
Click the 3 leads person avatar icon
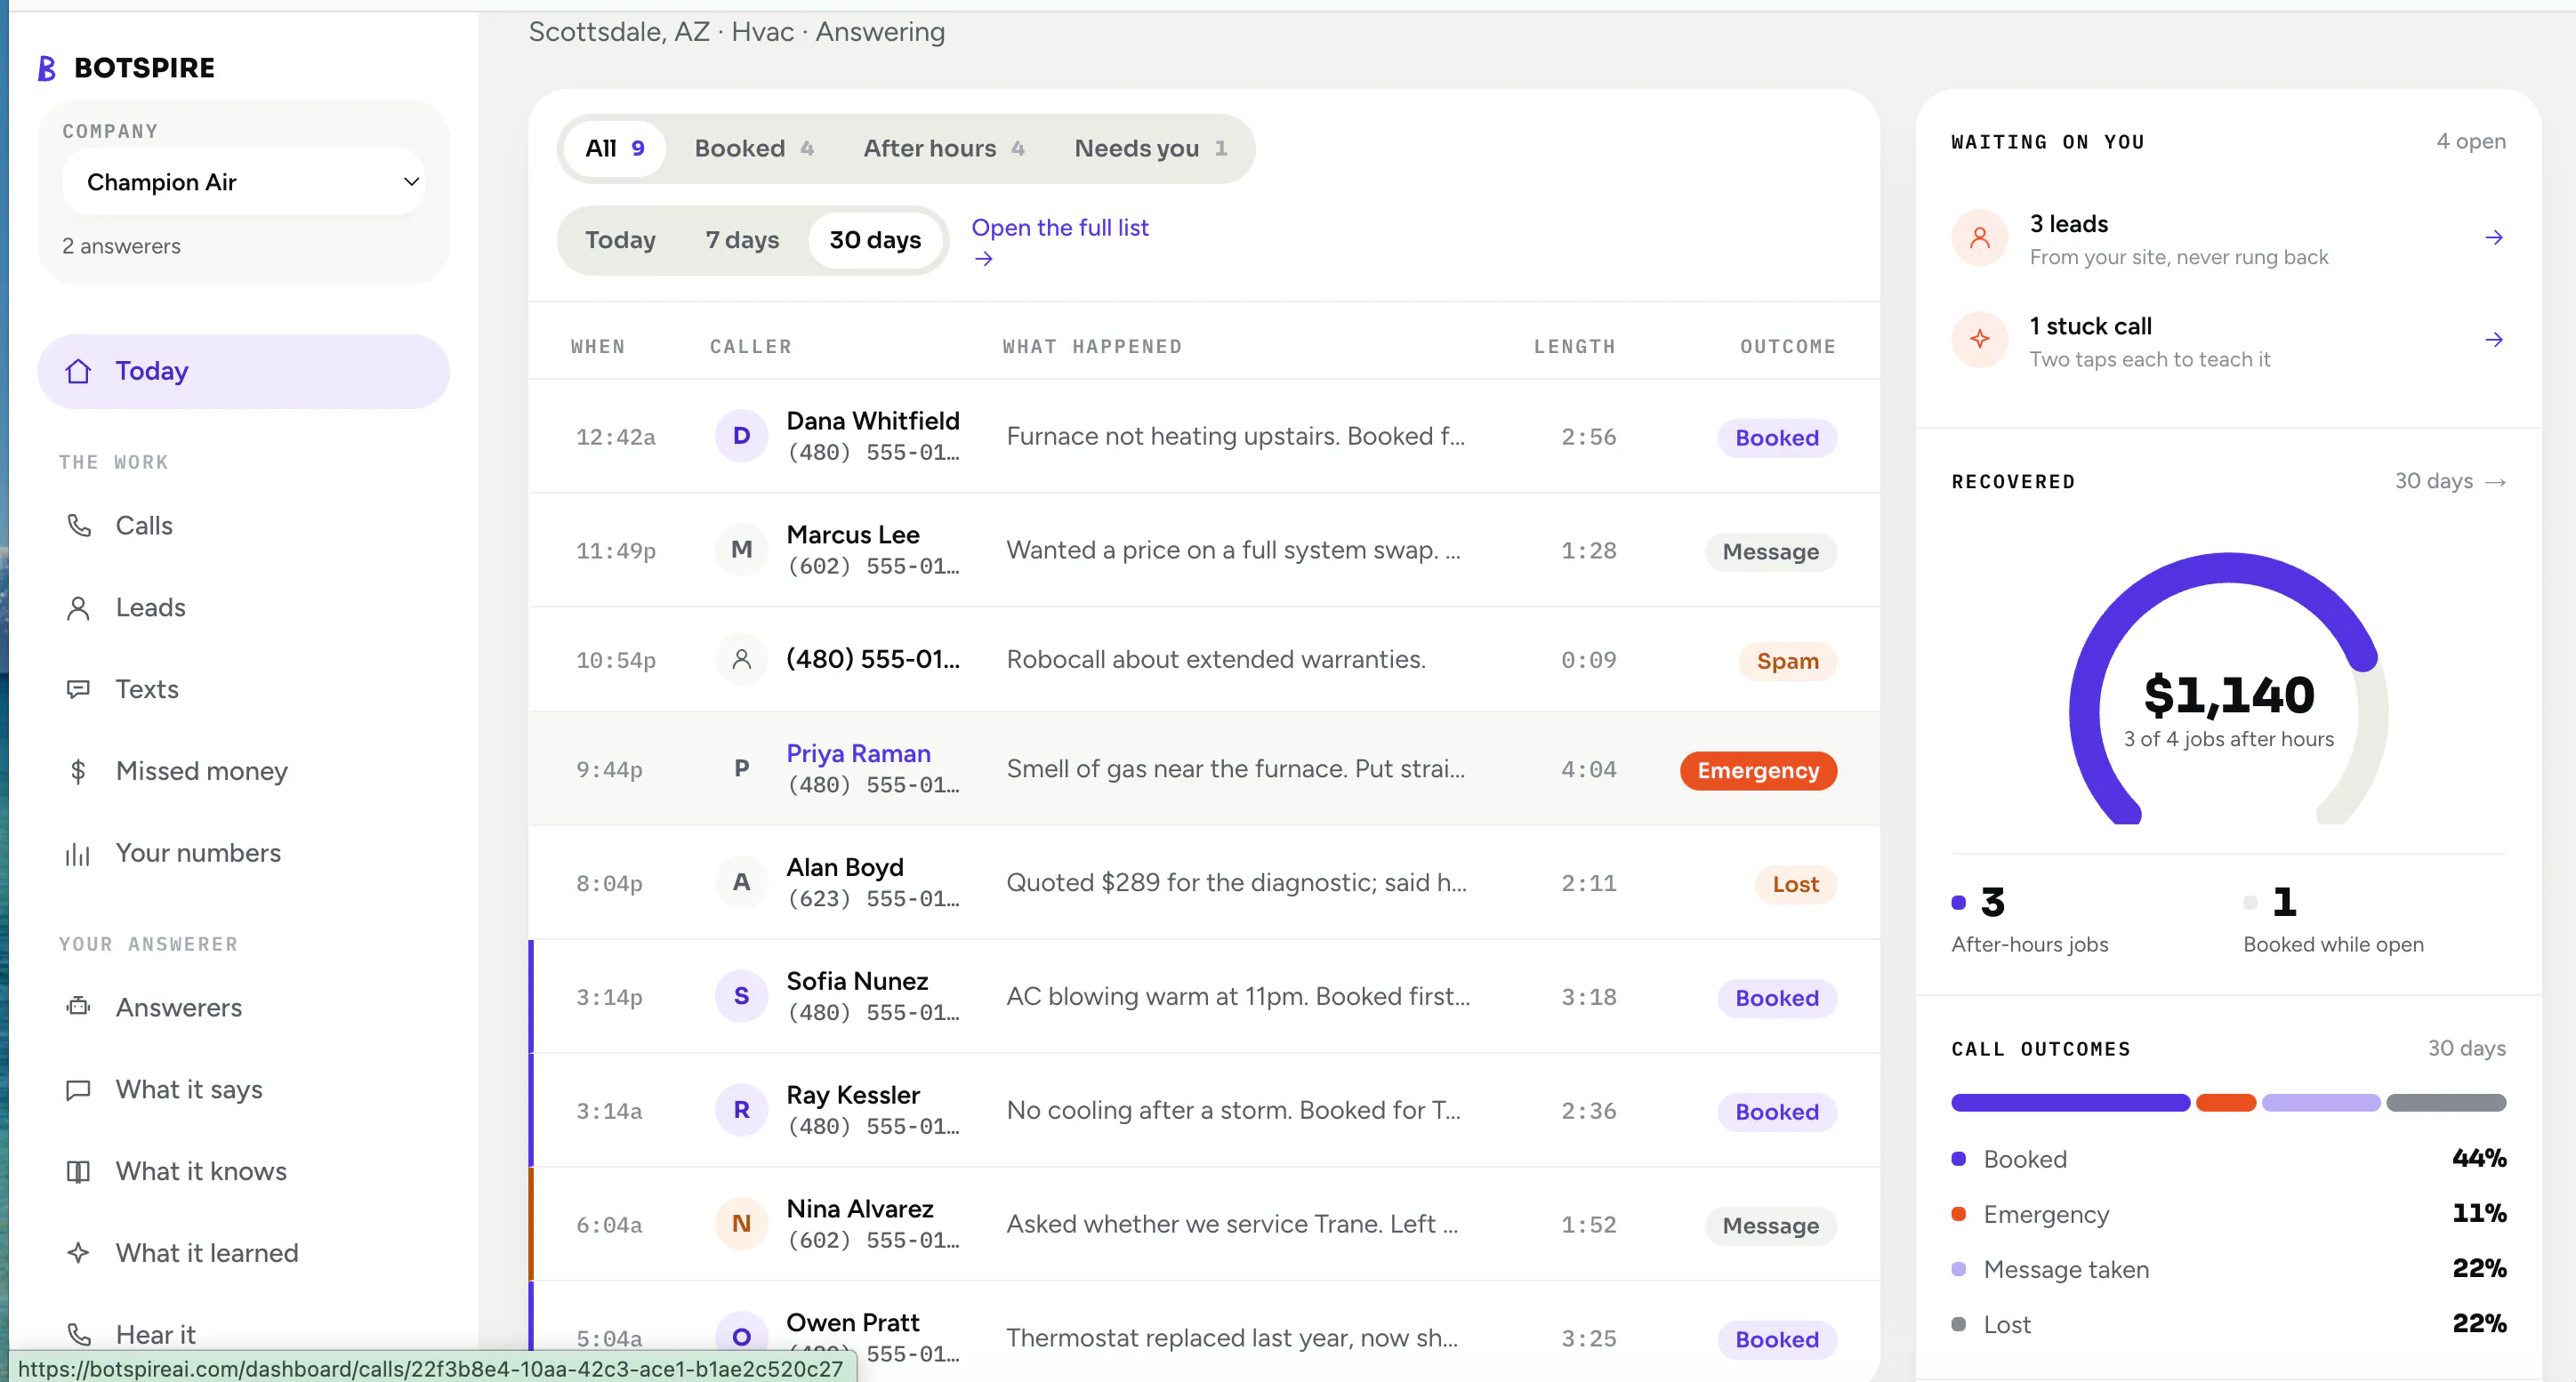pyautogui.click(x=1979, y=238)
